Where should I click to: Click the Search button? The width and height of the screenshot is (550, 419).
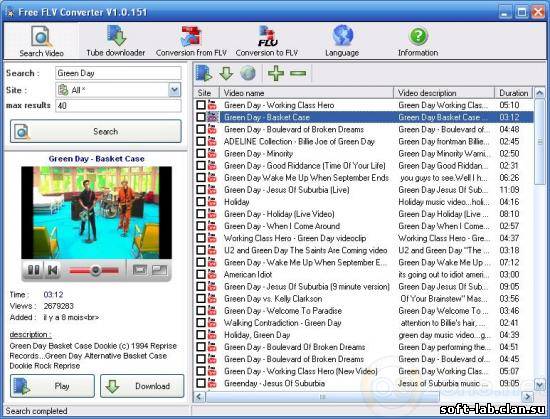point(96,131)
